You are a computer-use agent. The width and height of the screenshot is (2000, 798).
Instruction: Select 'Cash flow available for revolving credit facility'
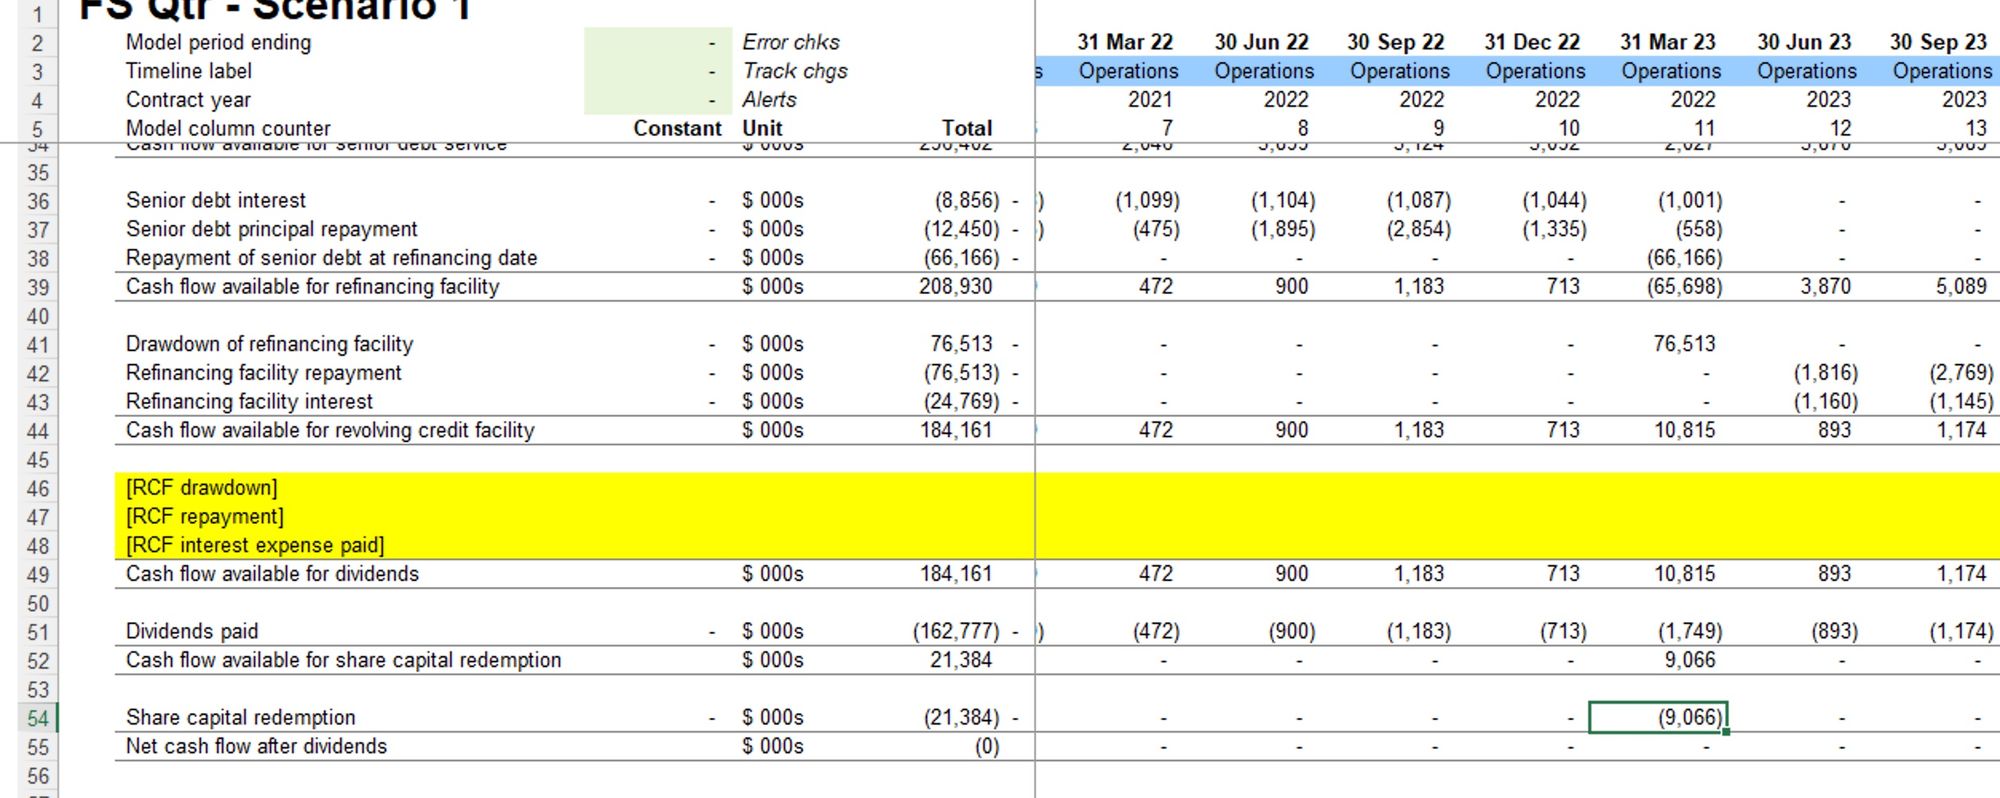click(x=330, y=430)
